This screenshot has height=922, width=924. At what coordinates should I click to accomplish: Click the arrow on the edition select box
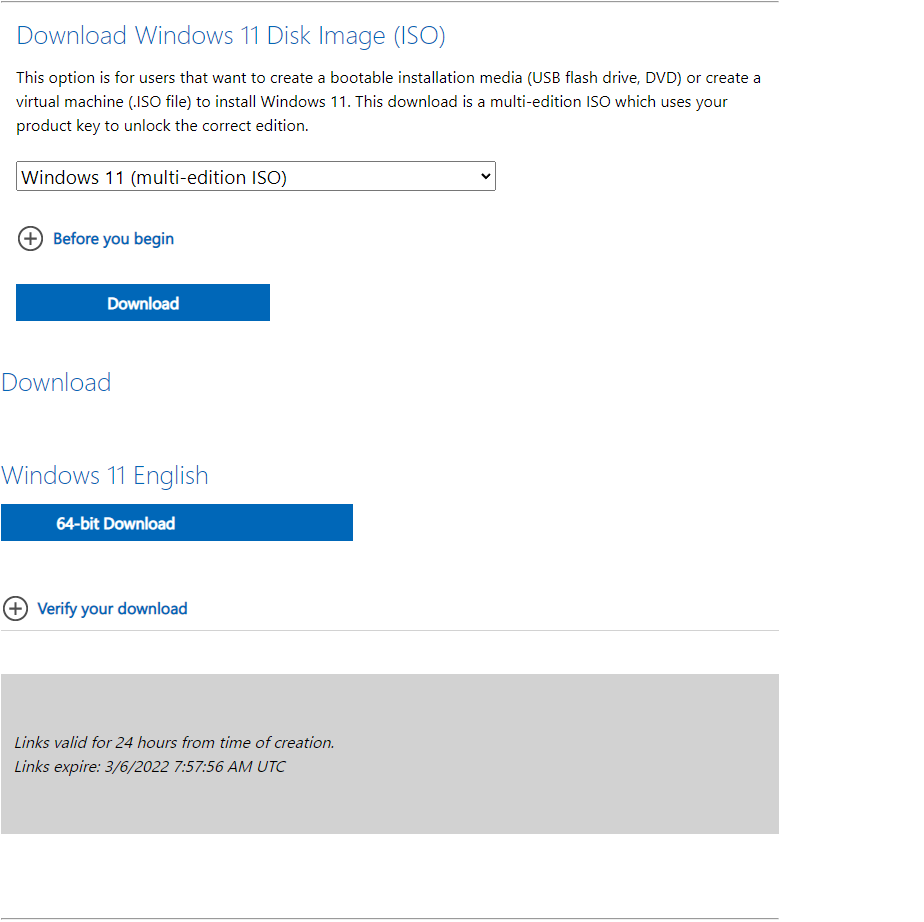click(x=485, y=177)
